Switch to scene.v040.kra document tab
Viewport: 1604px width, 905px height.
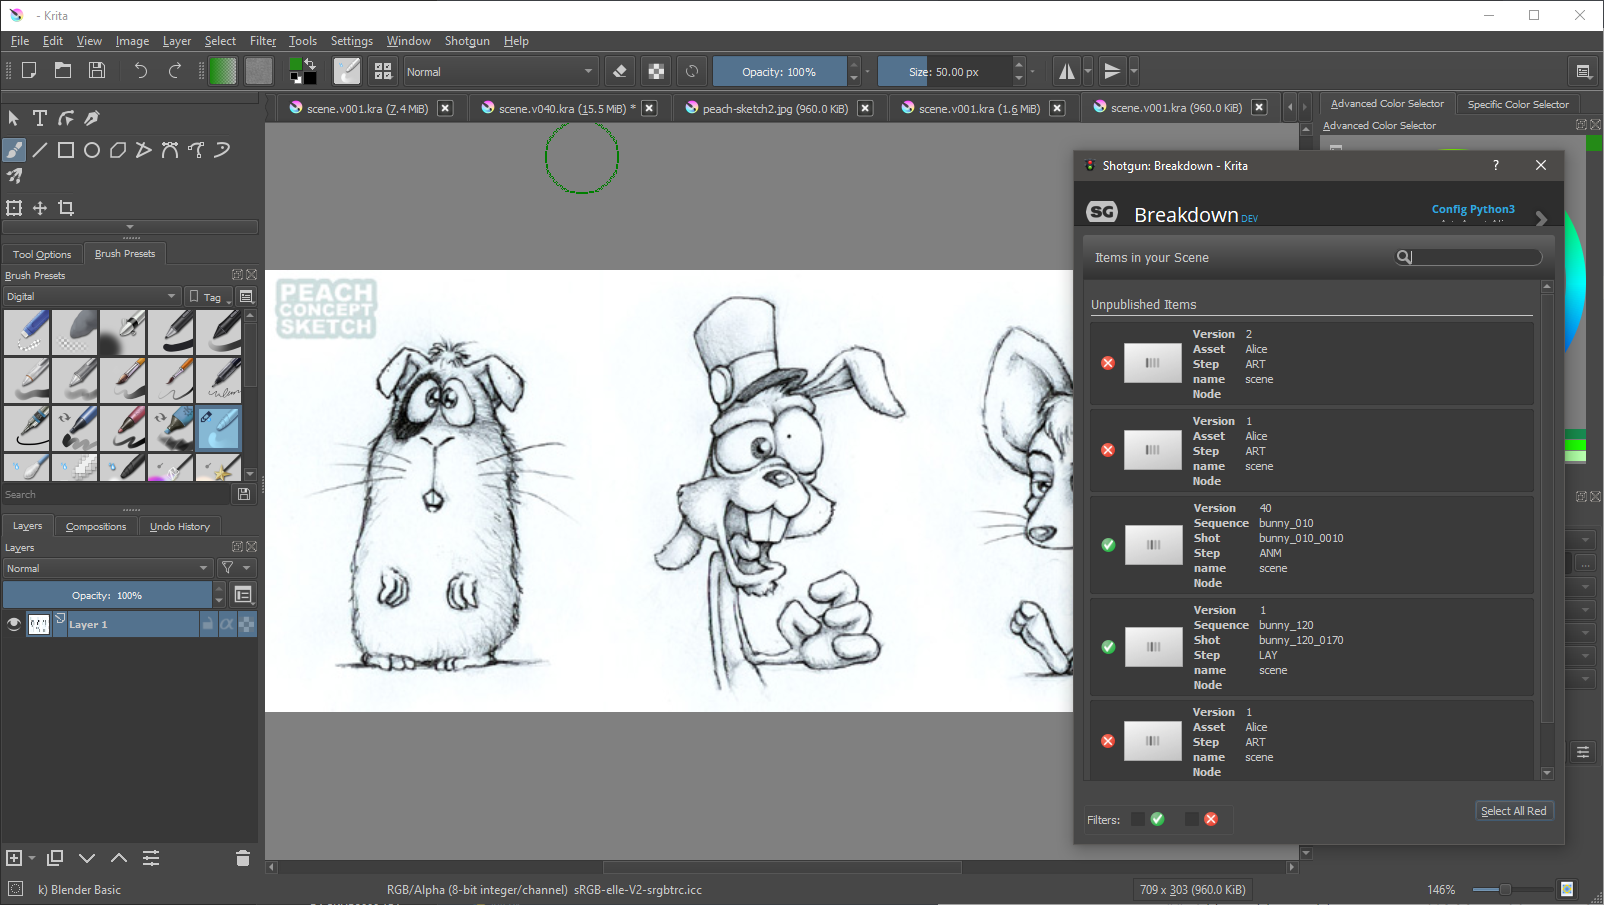click(559, 108)
